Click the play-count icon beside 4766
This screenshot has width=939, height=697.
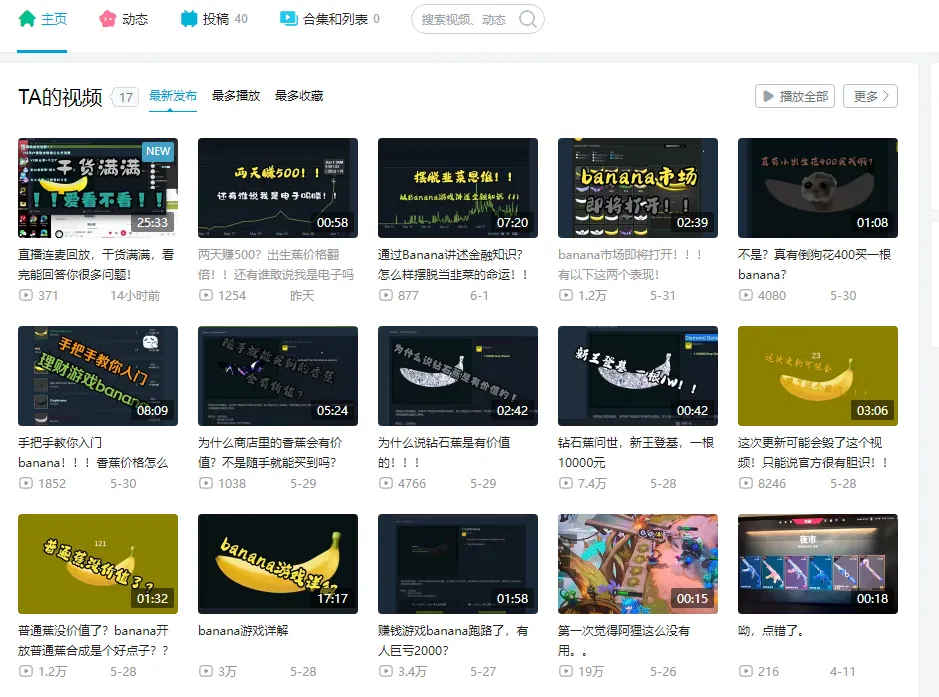click(x=386, y=483)
